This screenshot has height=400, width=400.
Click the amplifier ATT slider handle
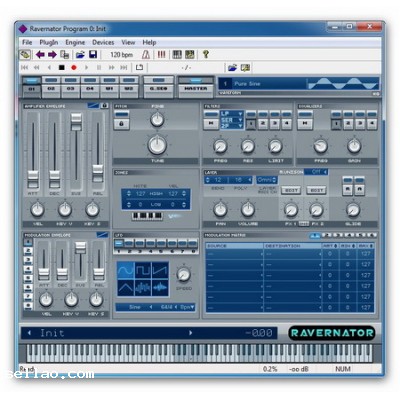(33, 179)
